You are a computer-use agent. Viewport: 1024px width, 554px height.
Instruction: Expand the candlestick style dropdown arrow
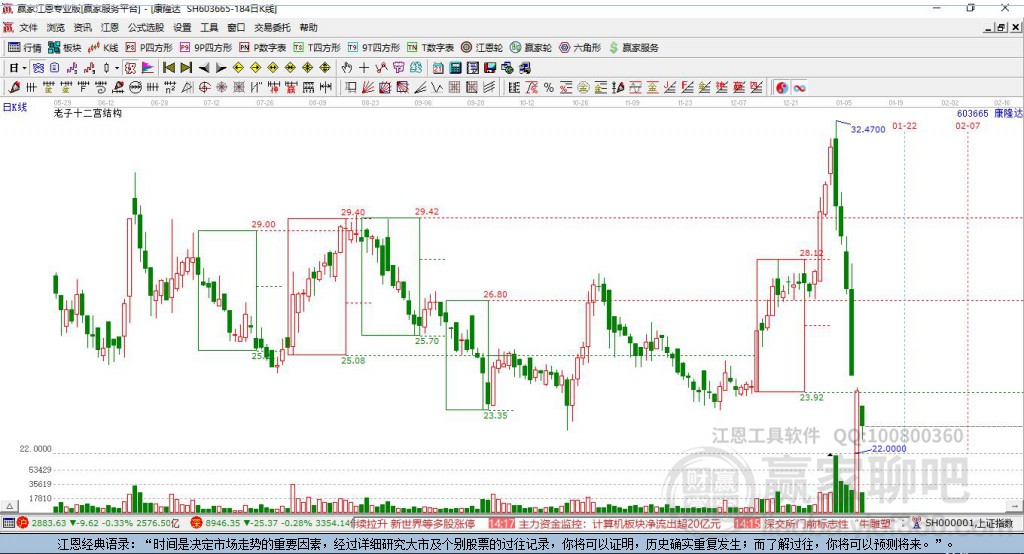coord(117,68)
